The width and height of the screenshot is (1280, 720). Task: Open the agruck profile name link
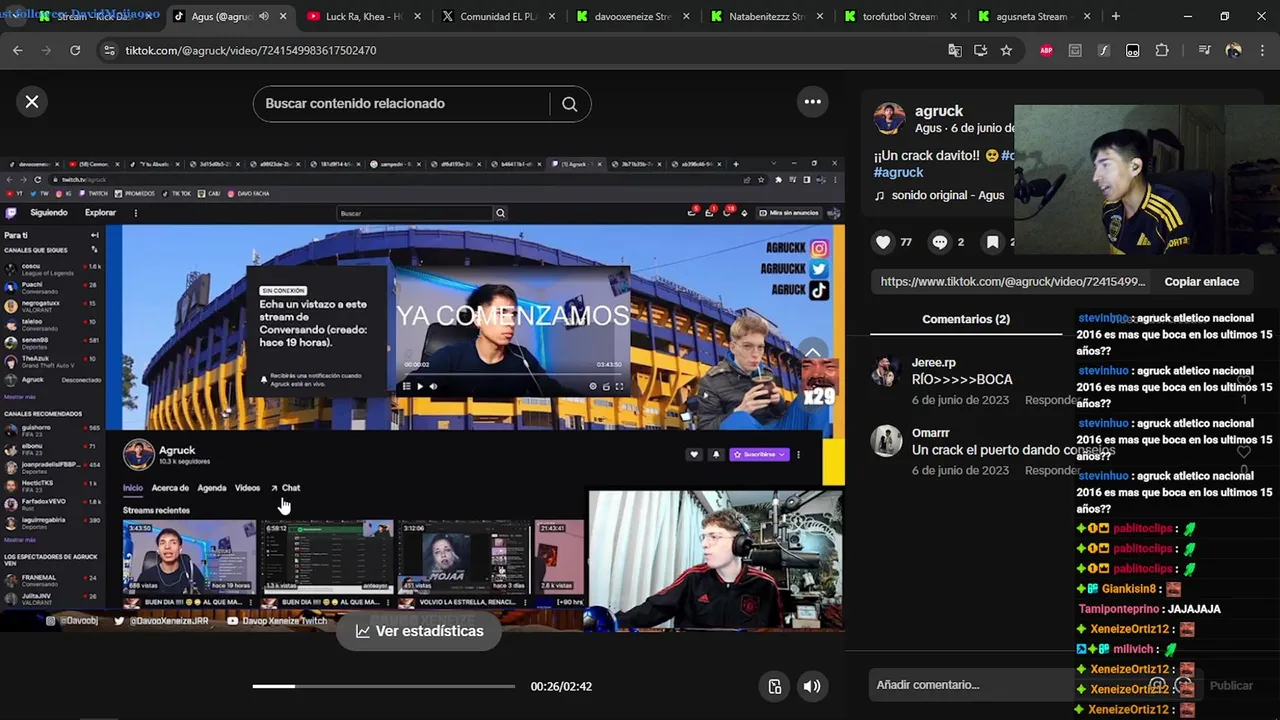click(939, 111)
